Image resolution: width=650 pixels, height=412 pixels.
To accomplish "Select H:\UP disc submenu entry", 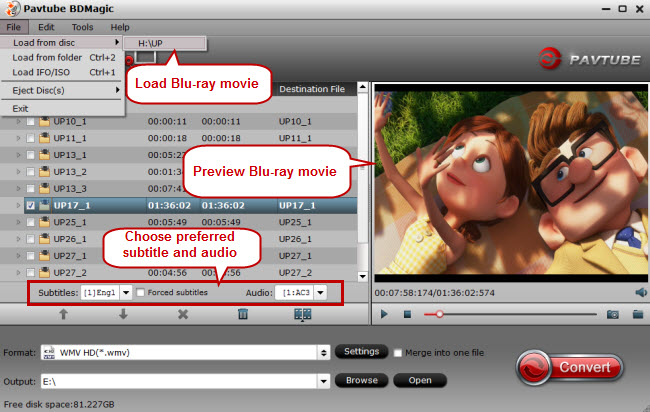I will pos(165,43).
